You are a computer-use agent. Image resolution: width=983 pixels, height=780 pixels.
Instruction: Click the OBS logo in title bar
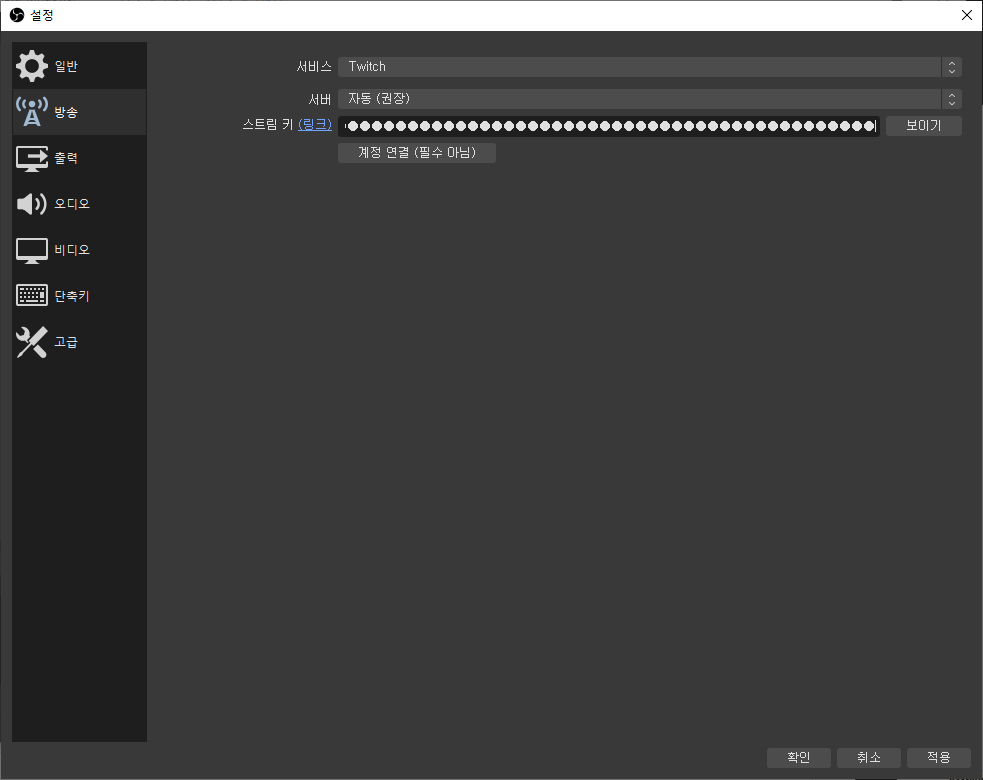click(x=17, y=15)
